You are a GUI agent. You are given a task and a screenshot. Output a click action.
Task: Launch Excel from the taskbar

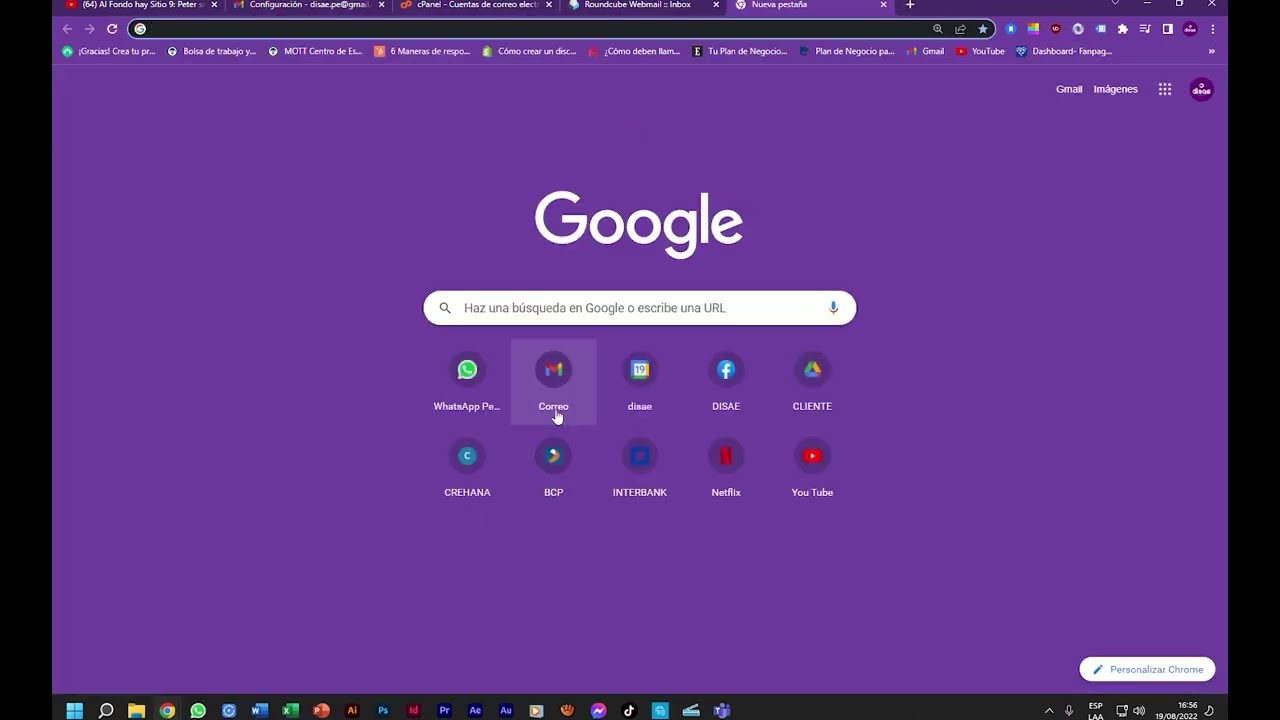click(290, 711)
